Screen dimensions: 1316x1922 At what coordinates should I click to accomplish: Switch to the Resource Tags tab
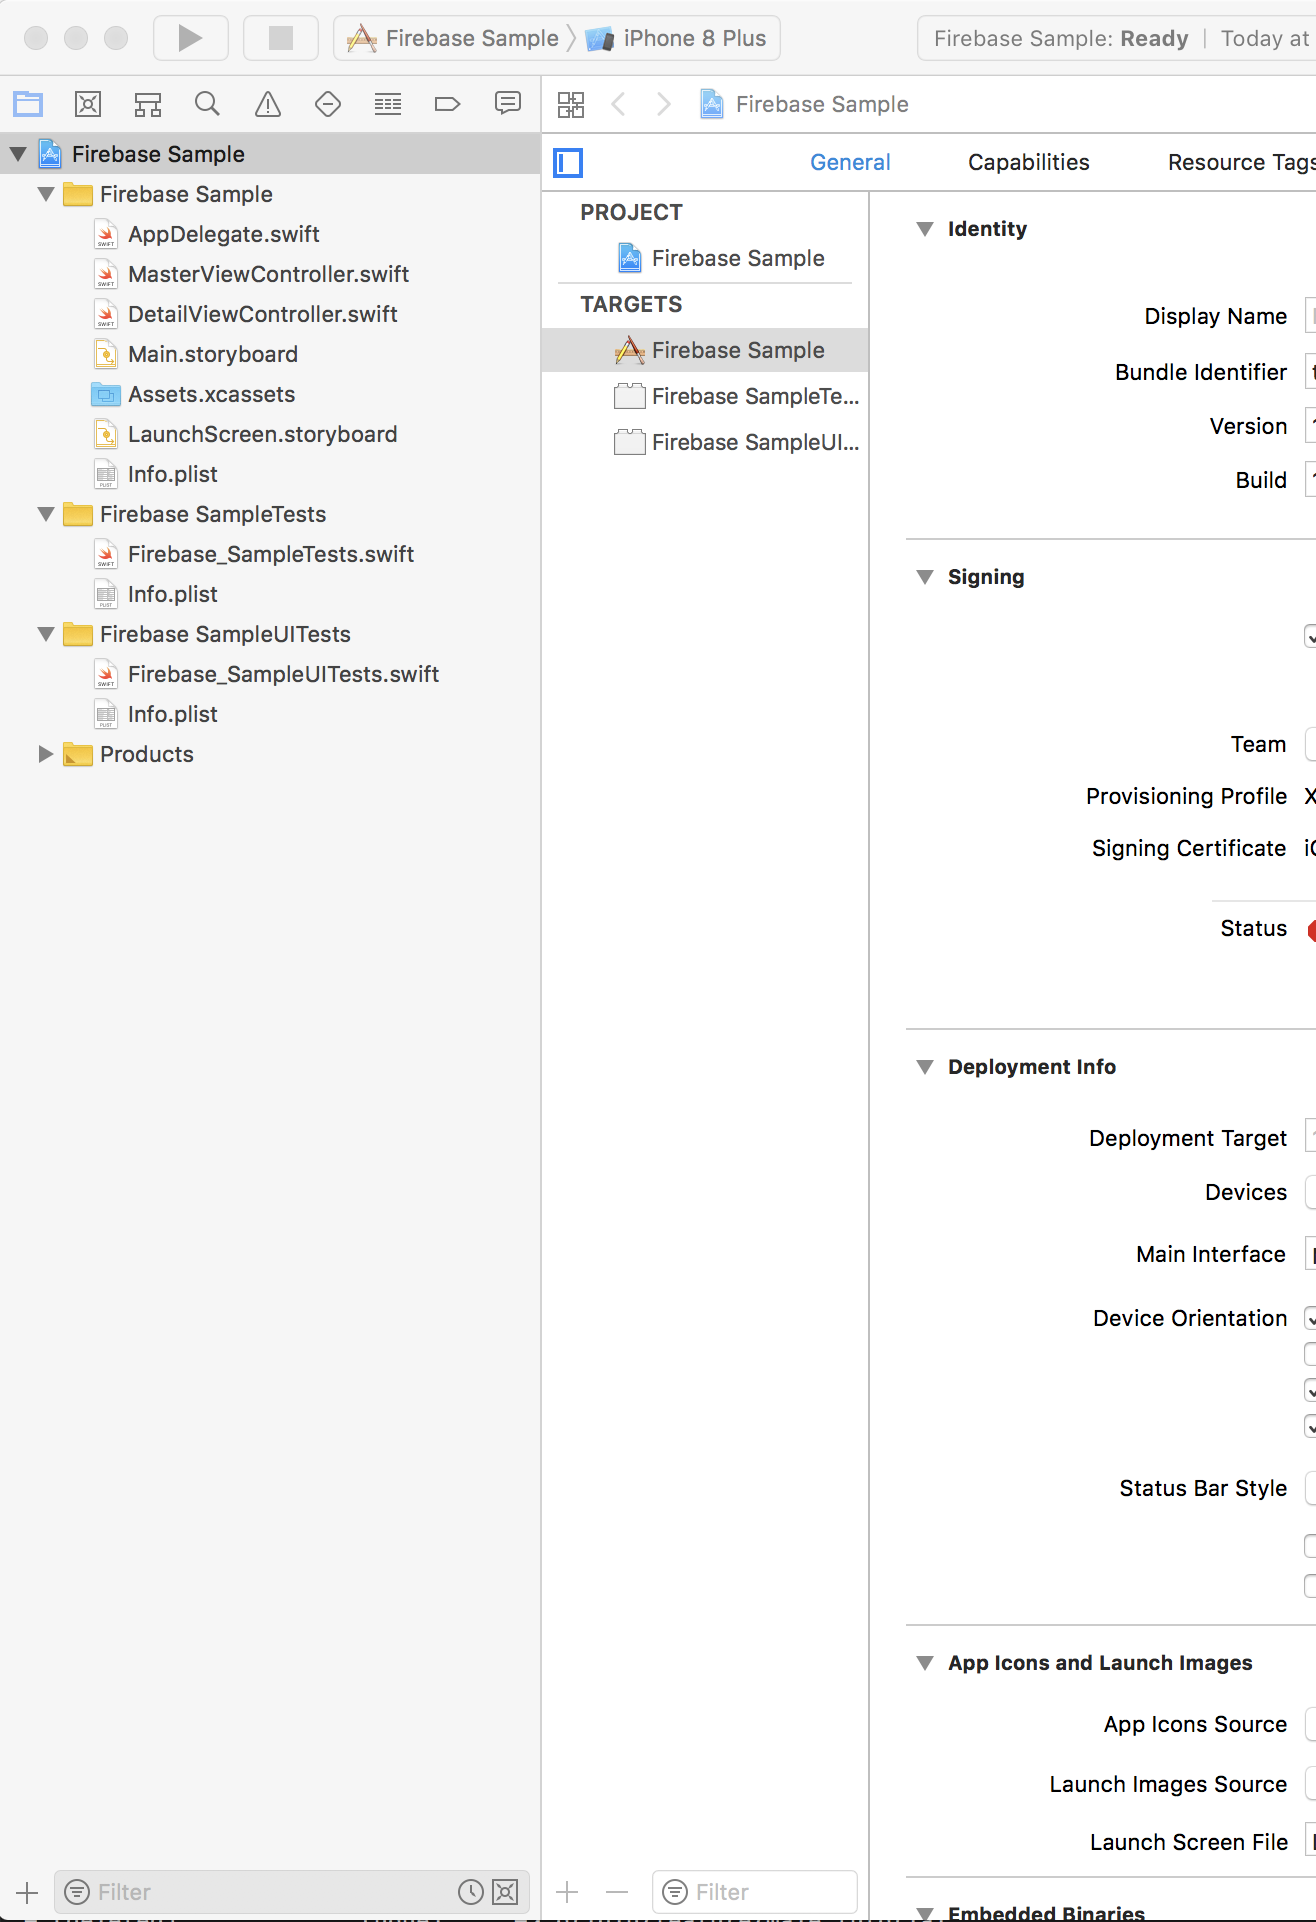coord(1241,162)
